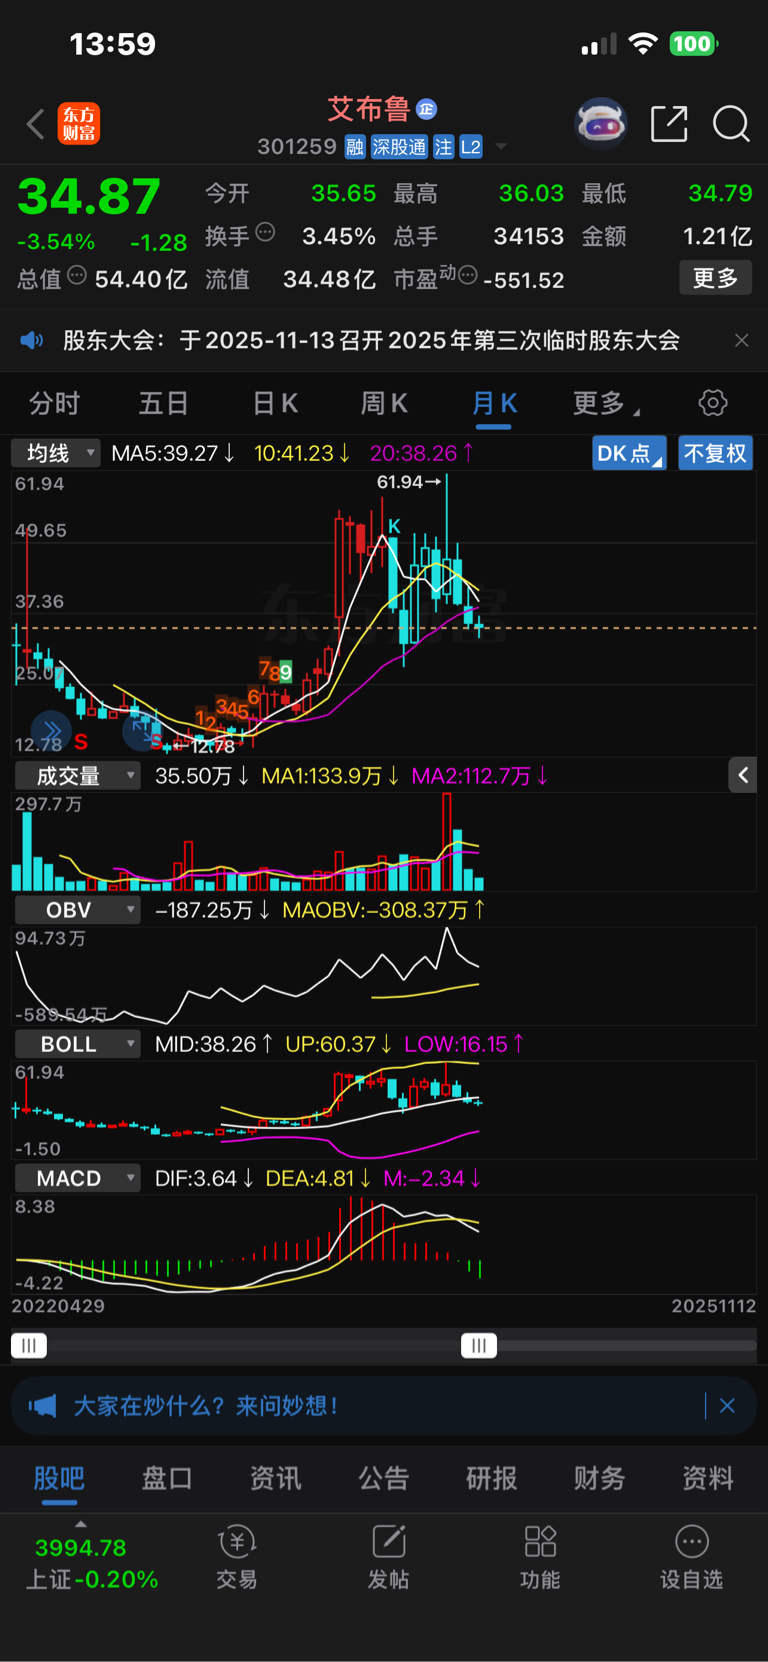Open the 盘口 tab
Screen dimensions: 768x1662
[167, 1478]
